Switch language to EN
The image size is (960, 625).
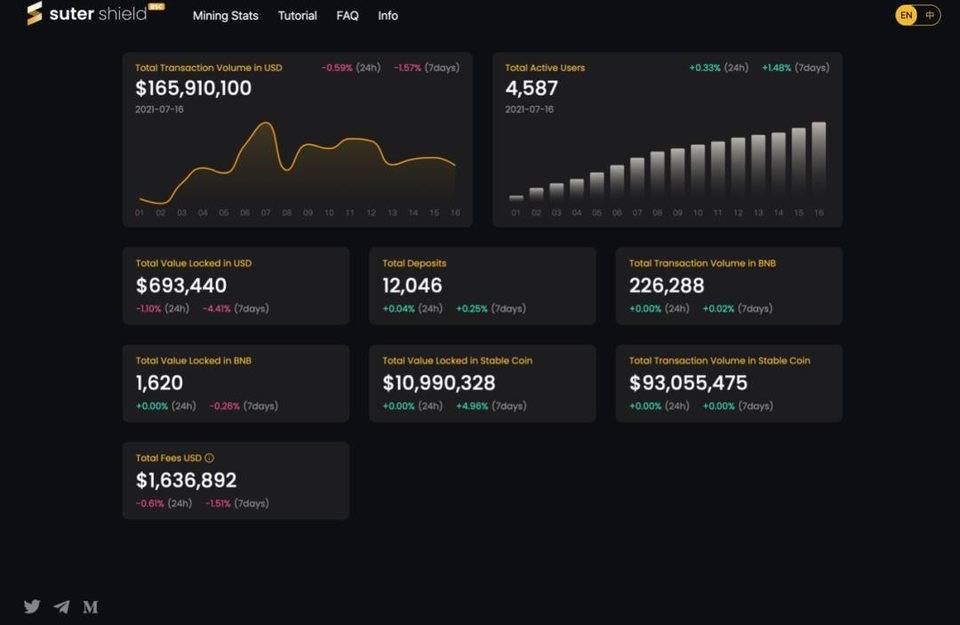pos(906,15)
